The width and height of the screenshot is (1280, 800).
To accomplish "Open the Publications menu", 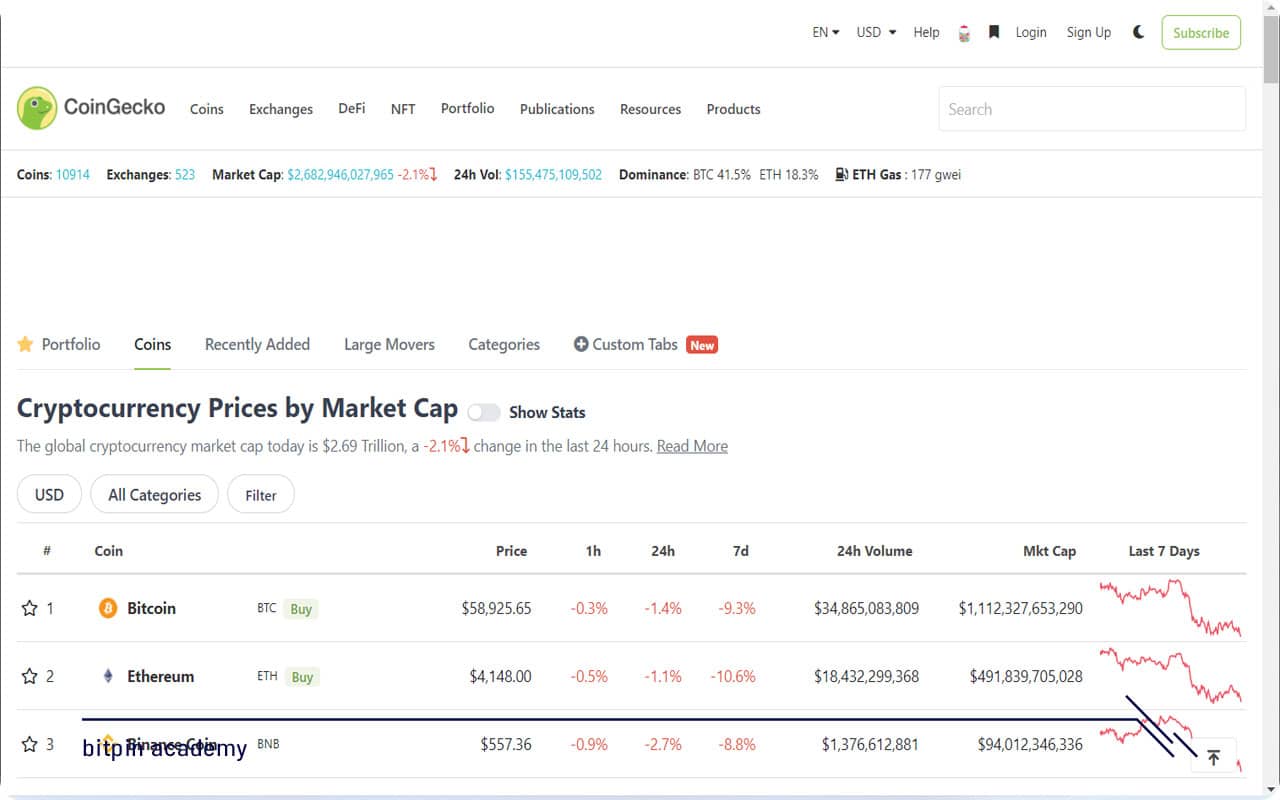I will tap(557, 109).
